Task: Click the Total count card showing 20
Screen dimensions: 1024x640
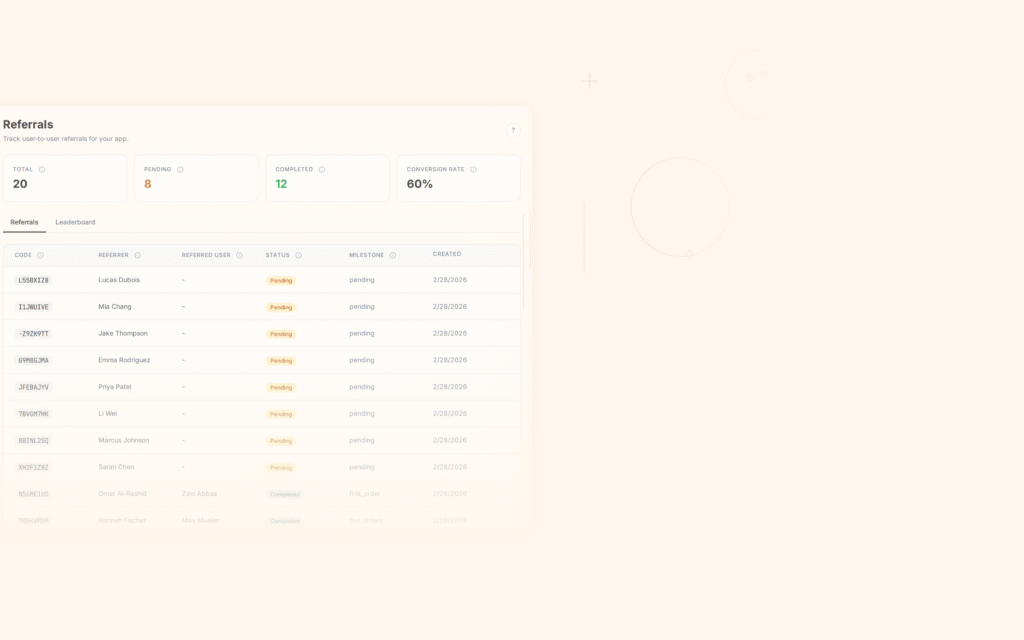Action: tap(65, 178)
